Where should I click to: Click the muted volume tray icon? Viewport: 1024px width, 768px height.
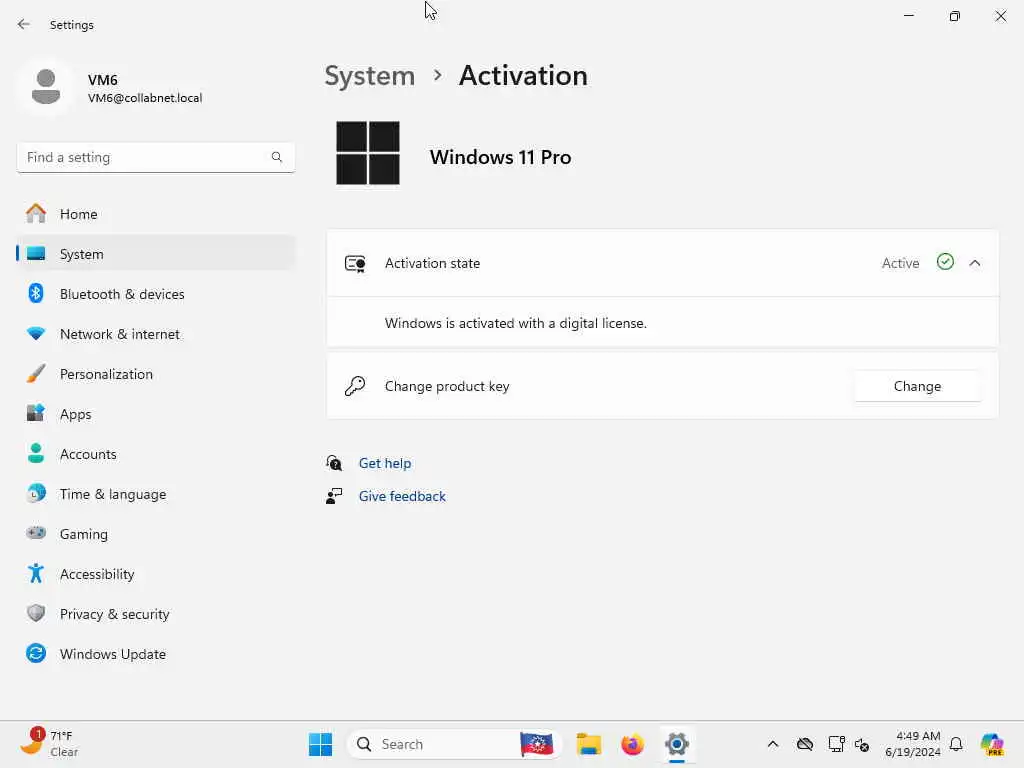[862, 744]
